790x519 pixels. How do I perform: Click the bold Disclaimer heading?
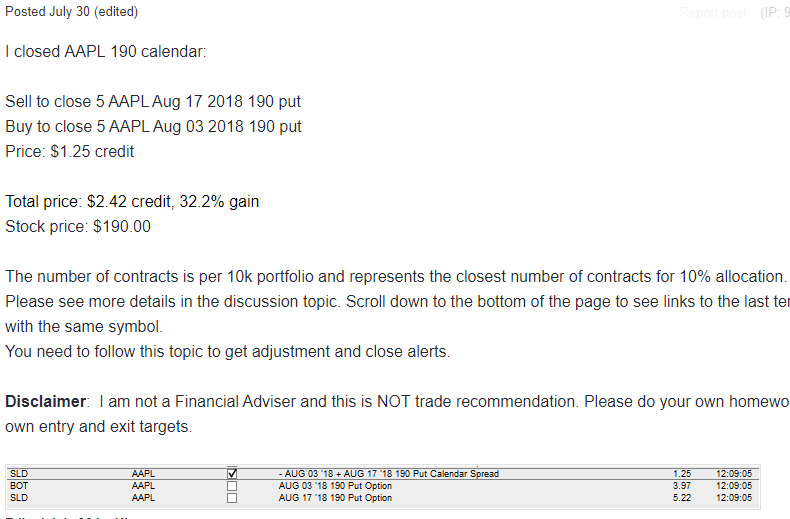pyautogui.click(x=46, y=402)
